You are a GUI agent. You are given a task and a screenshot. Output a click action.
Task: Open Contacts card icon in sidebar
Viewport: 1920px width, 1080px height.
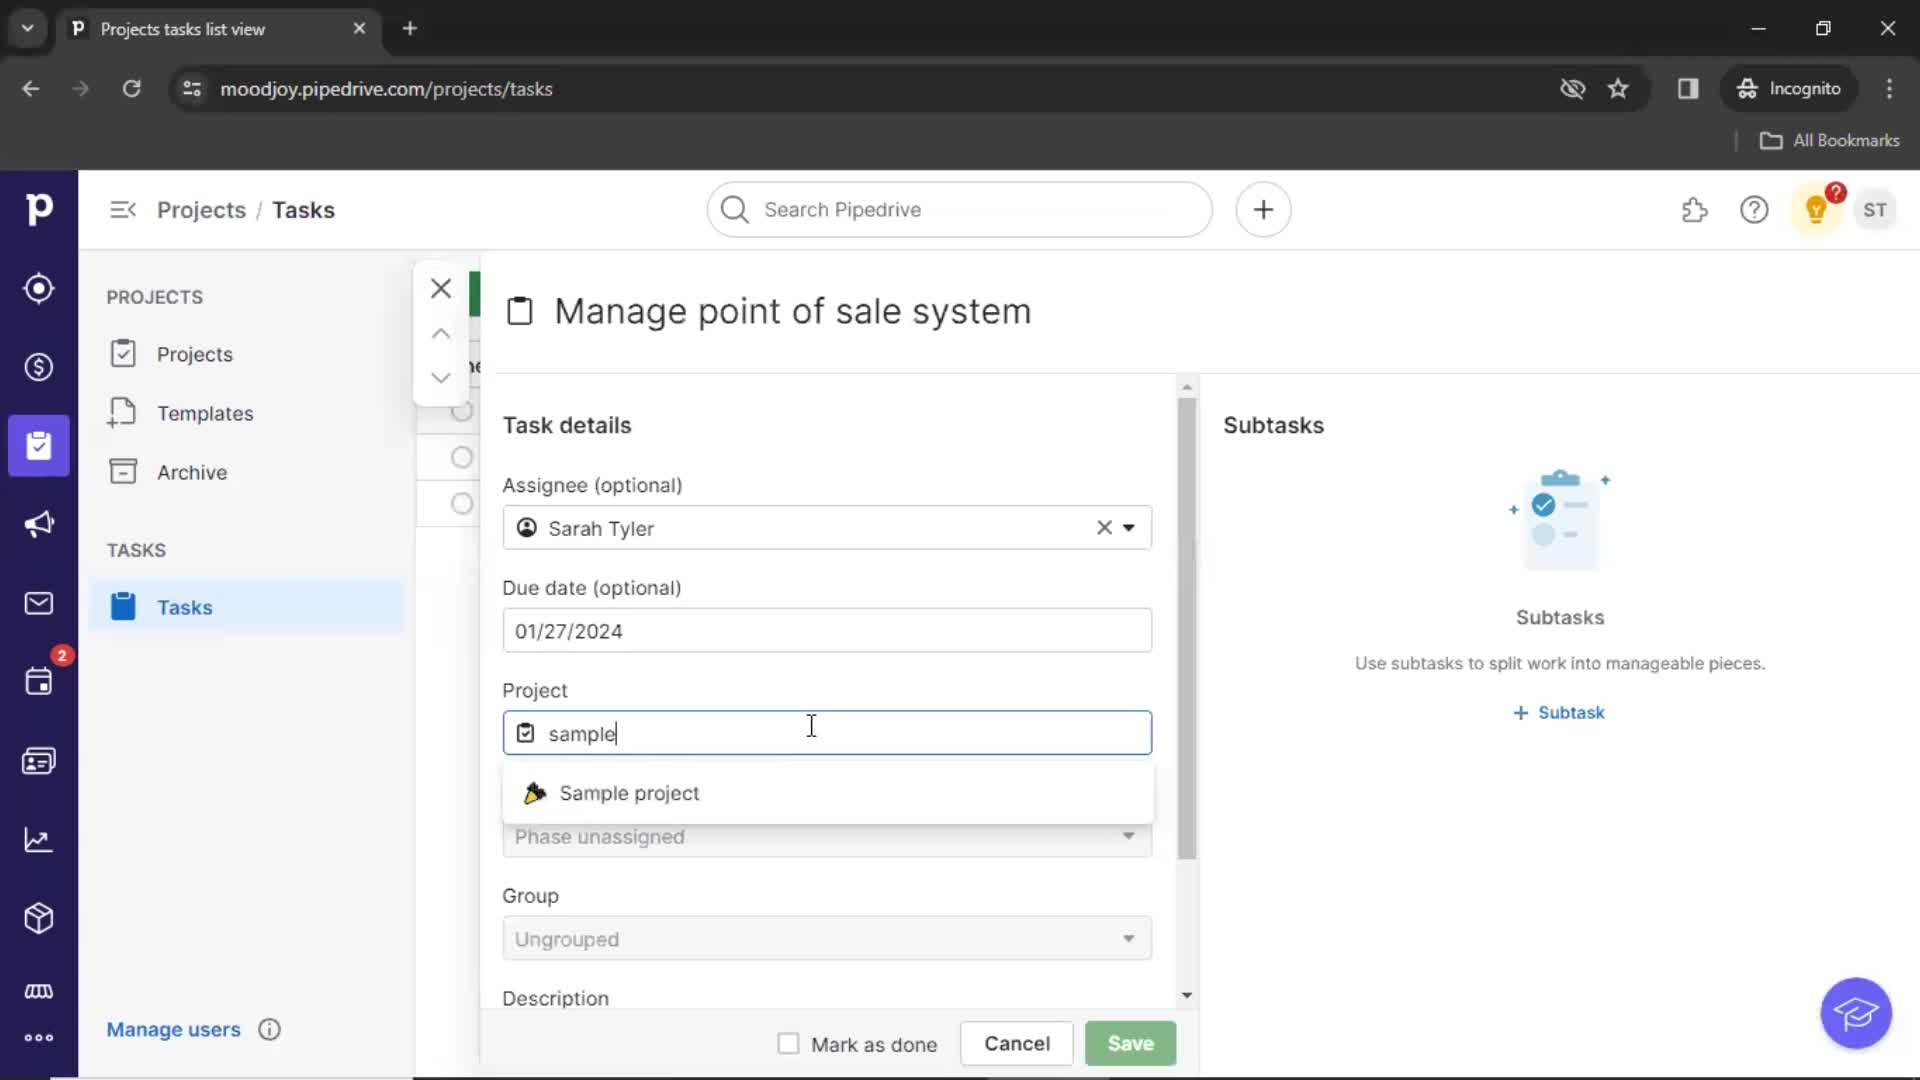[x=39, y=761]
